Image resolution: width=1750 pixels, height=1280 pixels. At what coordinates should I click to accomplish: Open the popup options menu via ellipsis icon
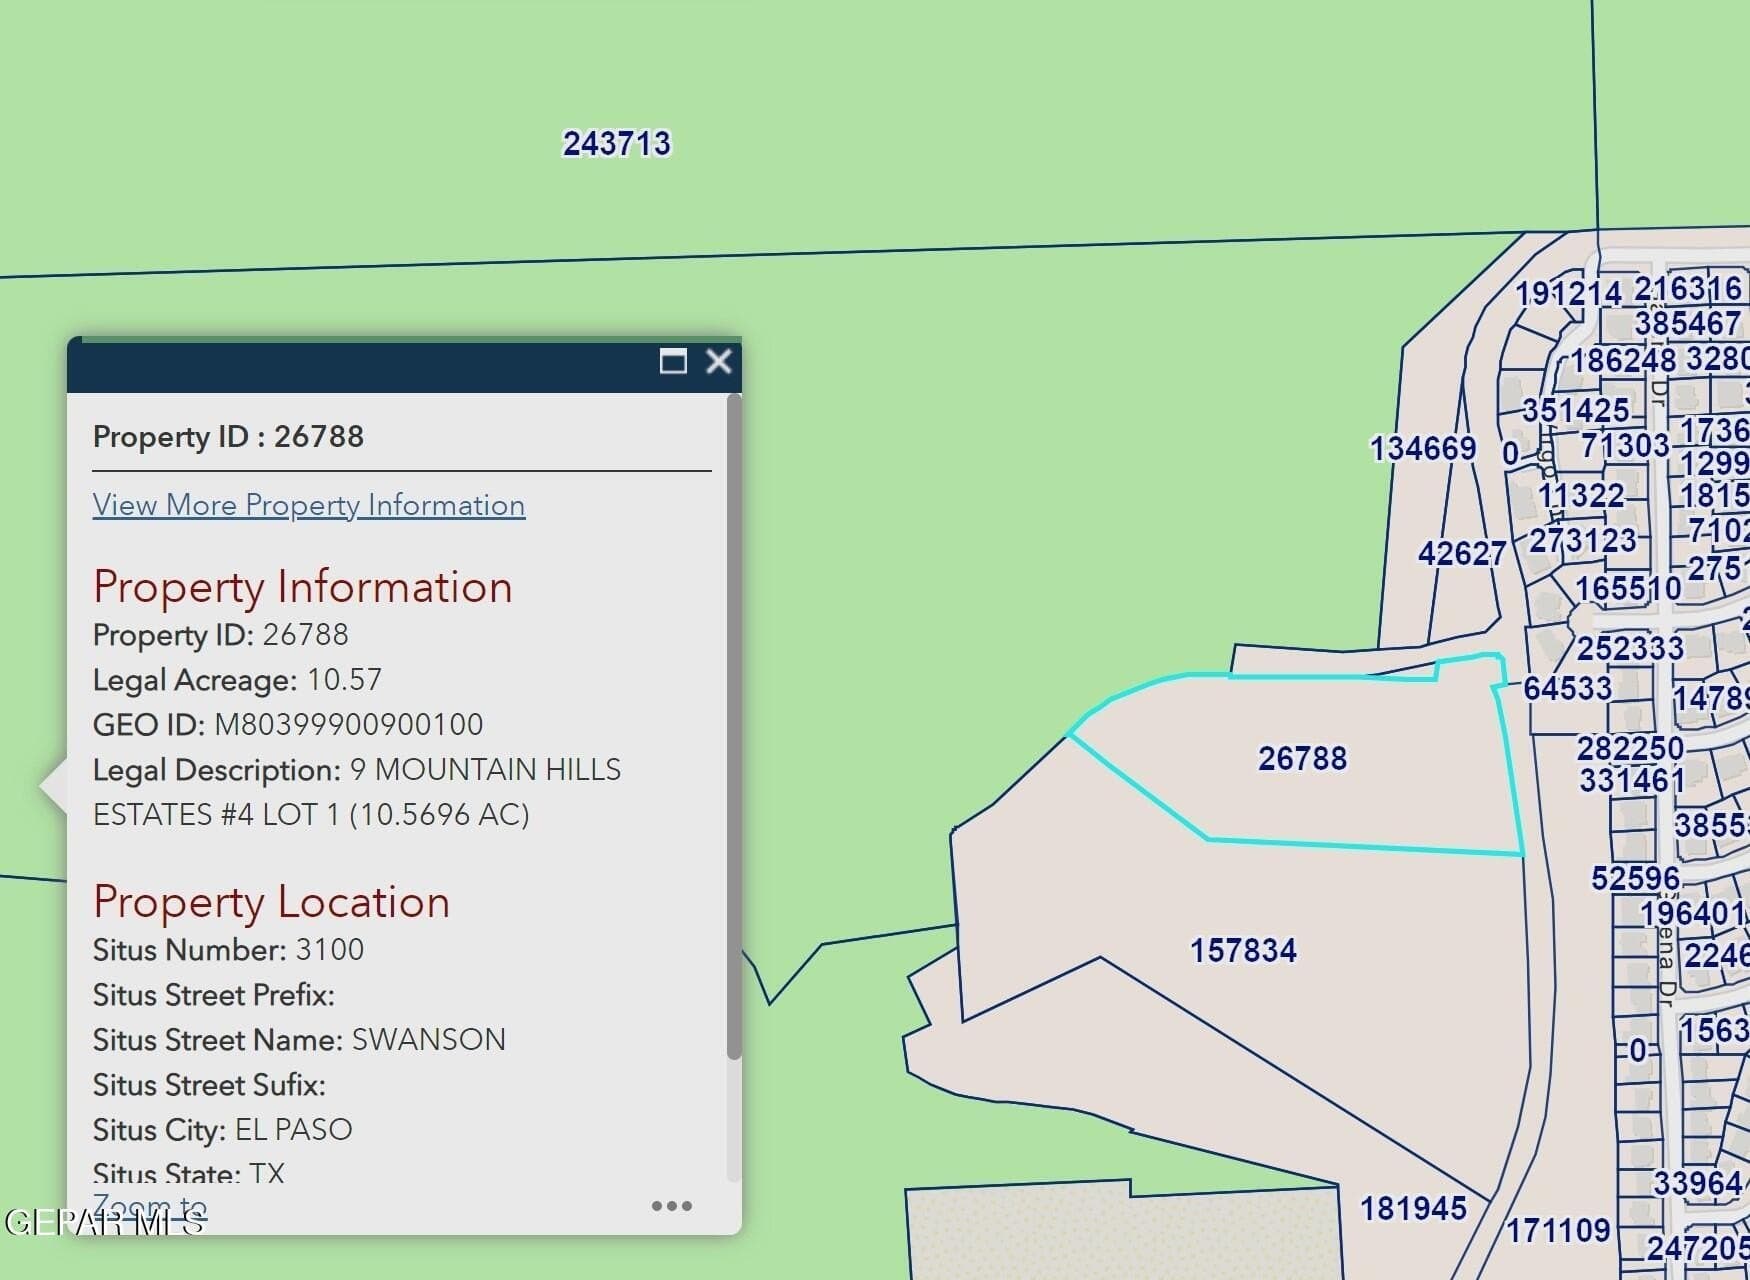(x=673, y=1205)
